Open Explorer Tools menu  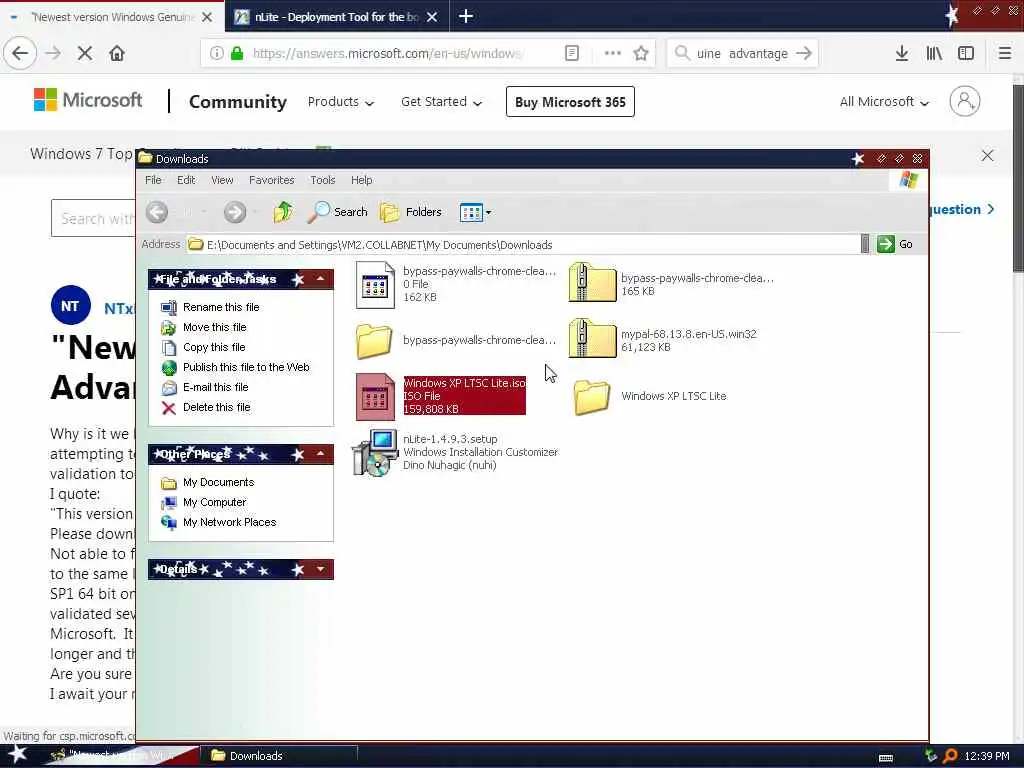coord(323,180)
